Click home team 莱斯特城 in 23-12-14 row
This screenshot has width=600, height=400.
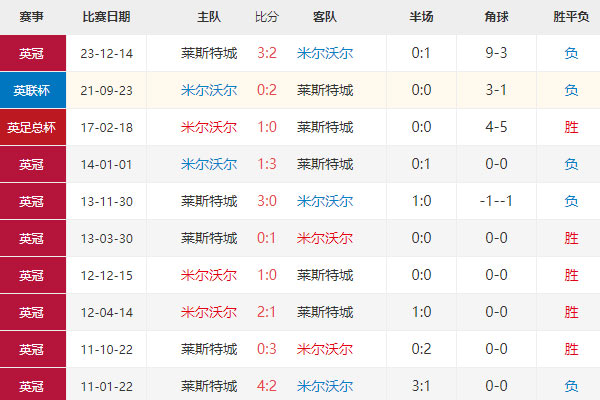tap(209, 53)
